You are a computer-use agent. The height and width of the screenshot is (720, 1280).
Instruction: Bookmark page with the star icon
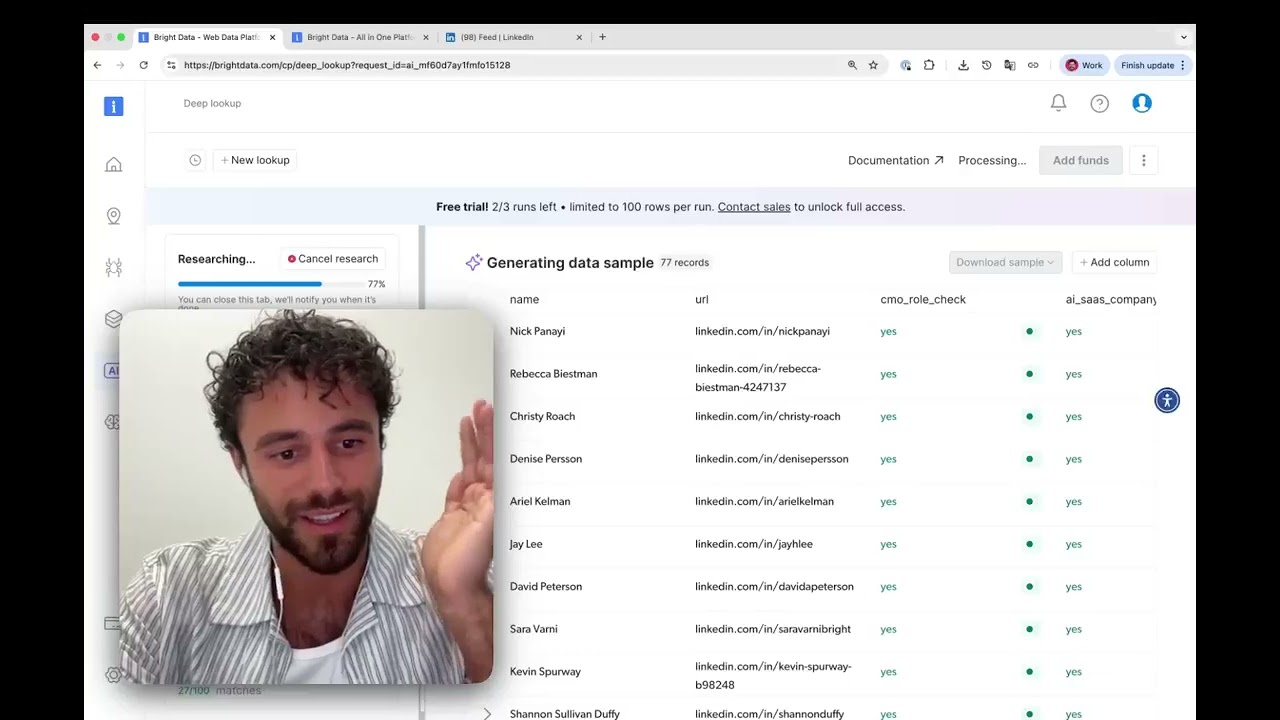pyautogui.click(x=873, y=65)
